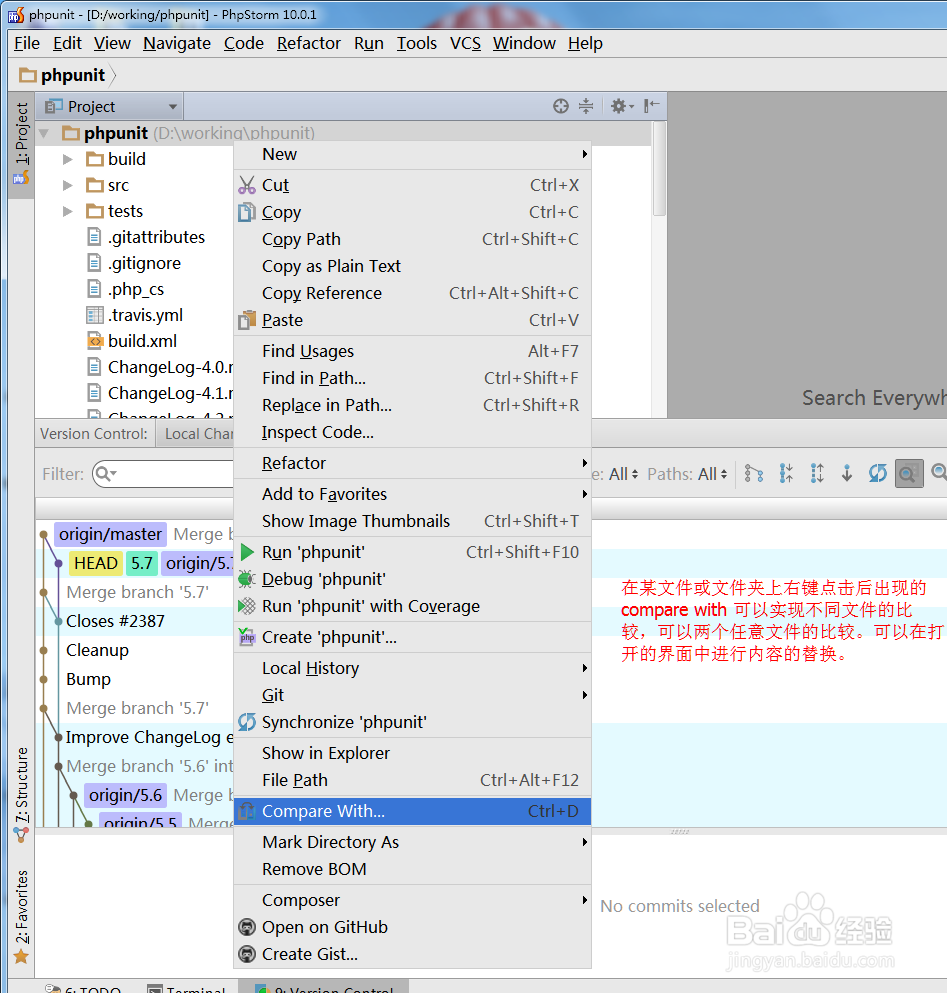Expand the src folder
The image size is (947, 993).
click(68, 185)
